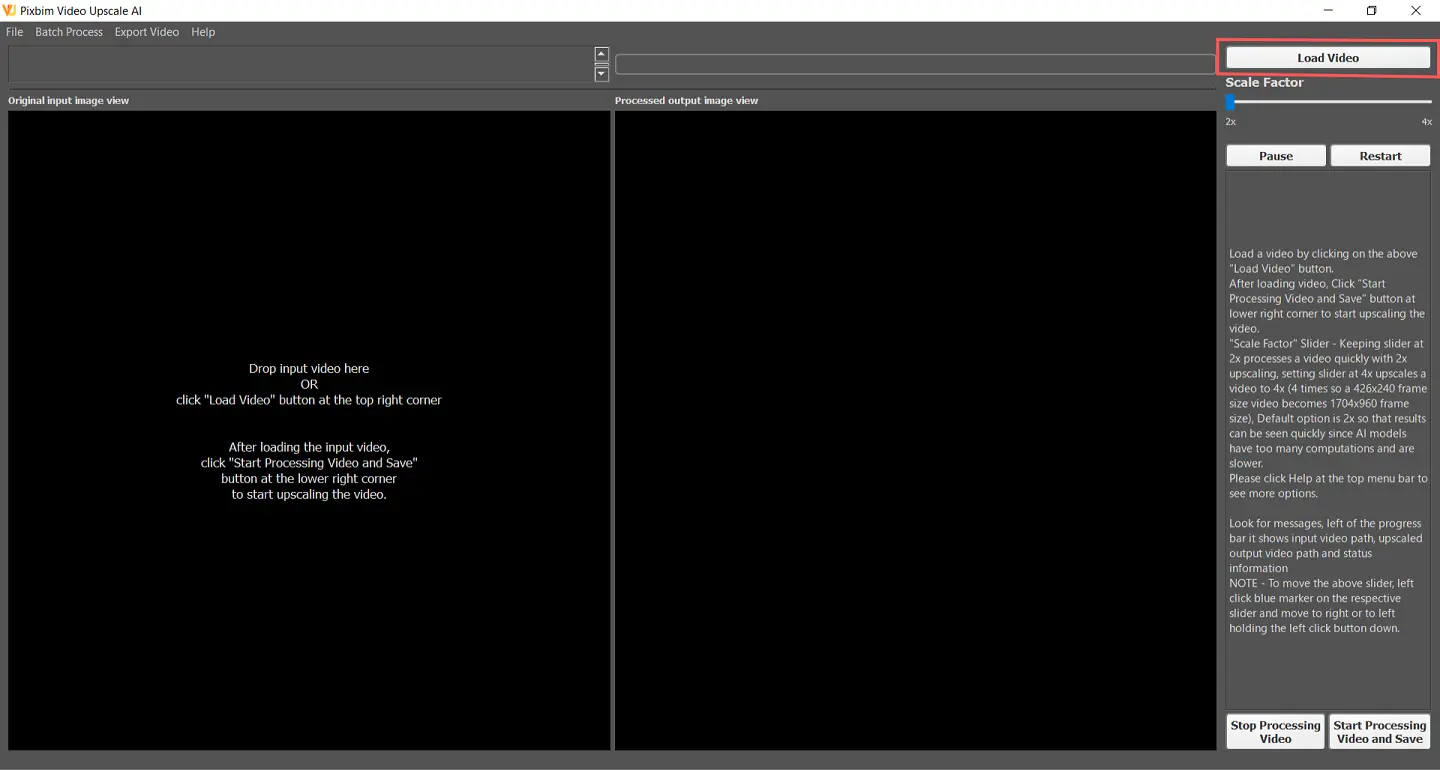Viewport: 1440px width, 770px height.
Task: Set Scale Factor slider to 4x end
Action: 1430,102
